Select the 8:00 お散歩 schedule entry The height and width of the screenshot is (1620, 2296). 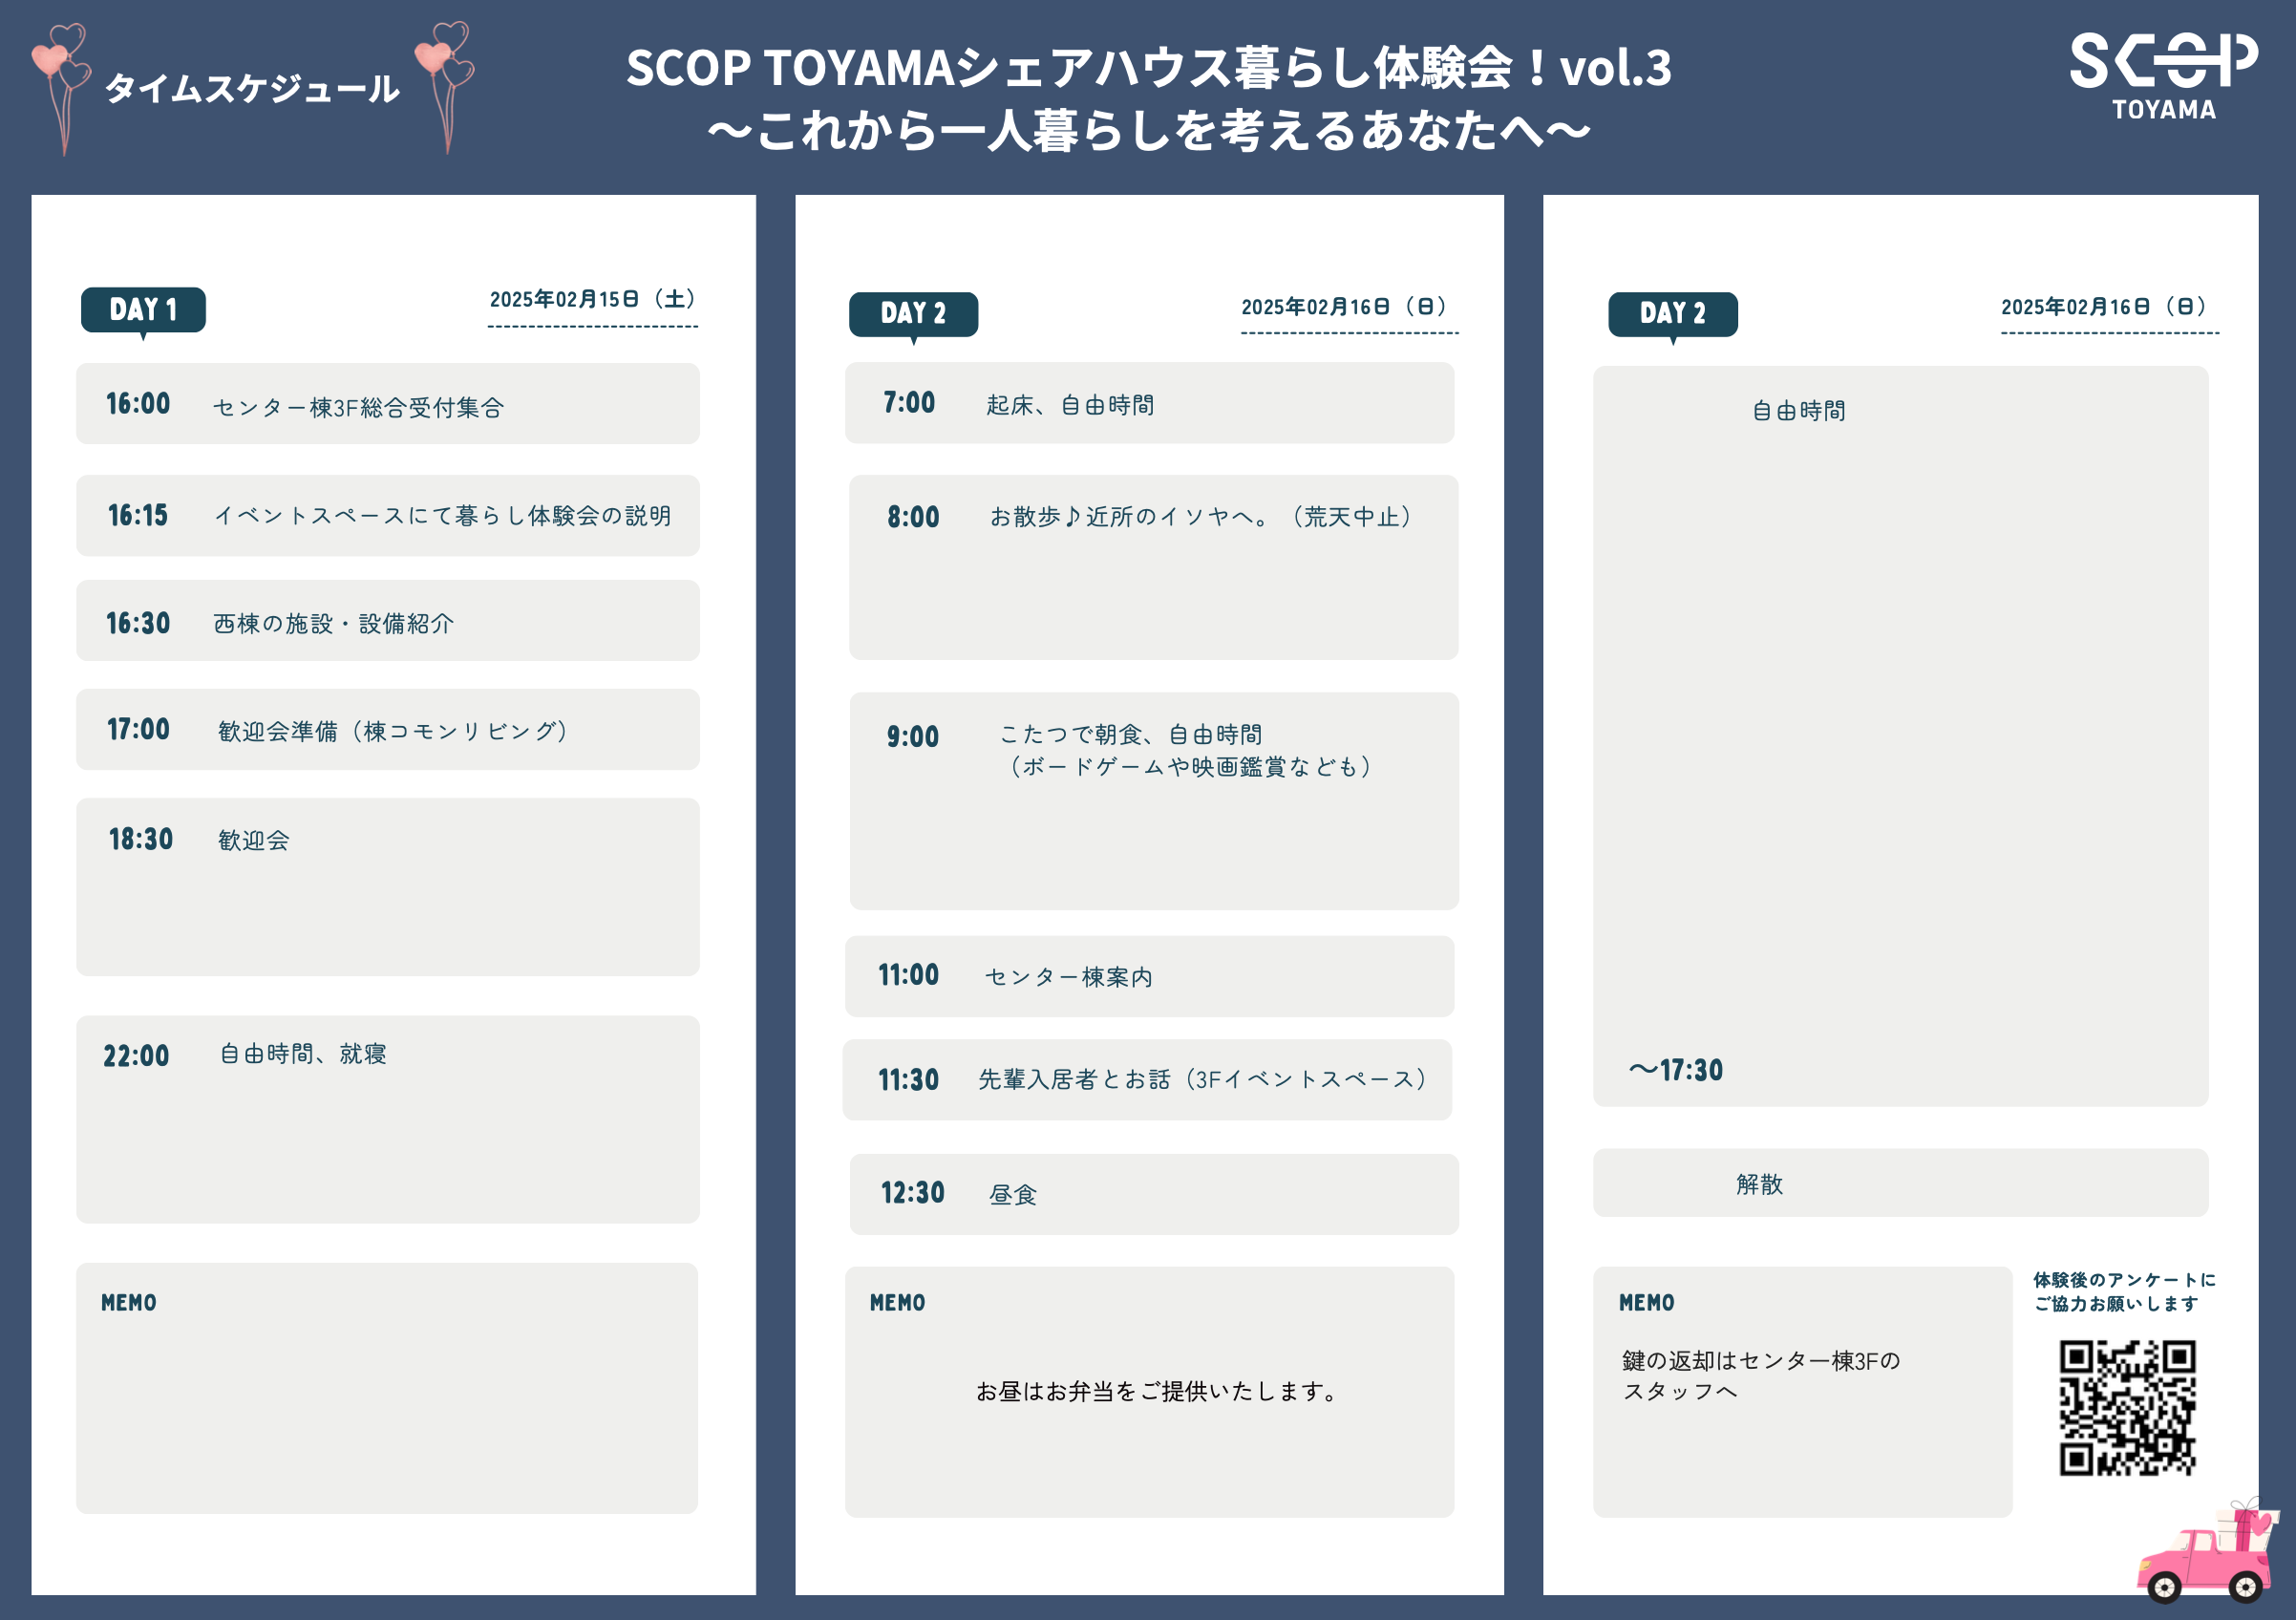1153,567
